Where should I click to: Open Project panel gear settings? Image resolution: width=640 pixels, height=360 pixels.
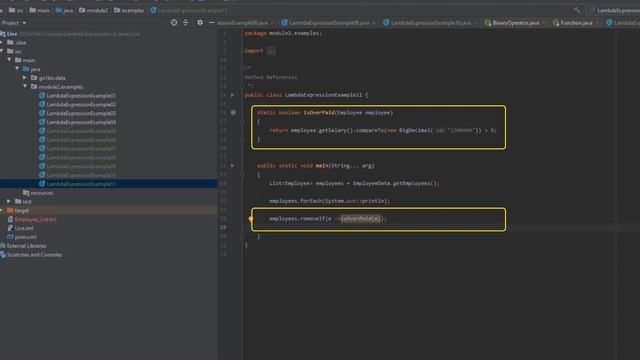(x=200, y=22)
